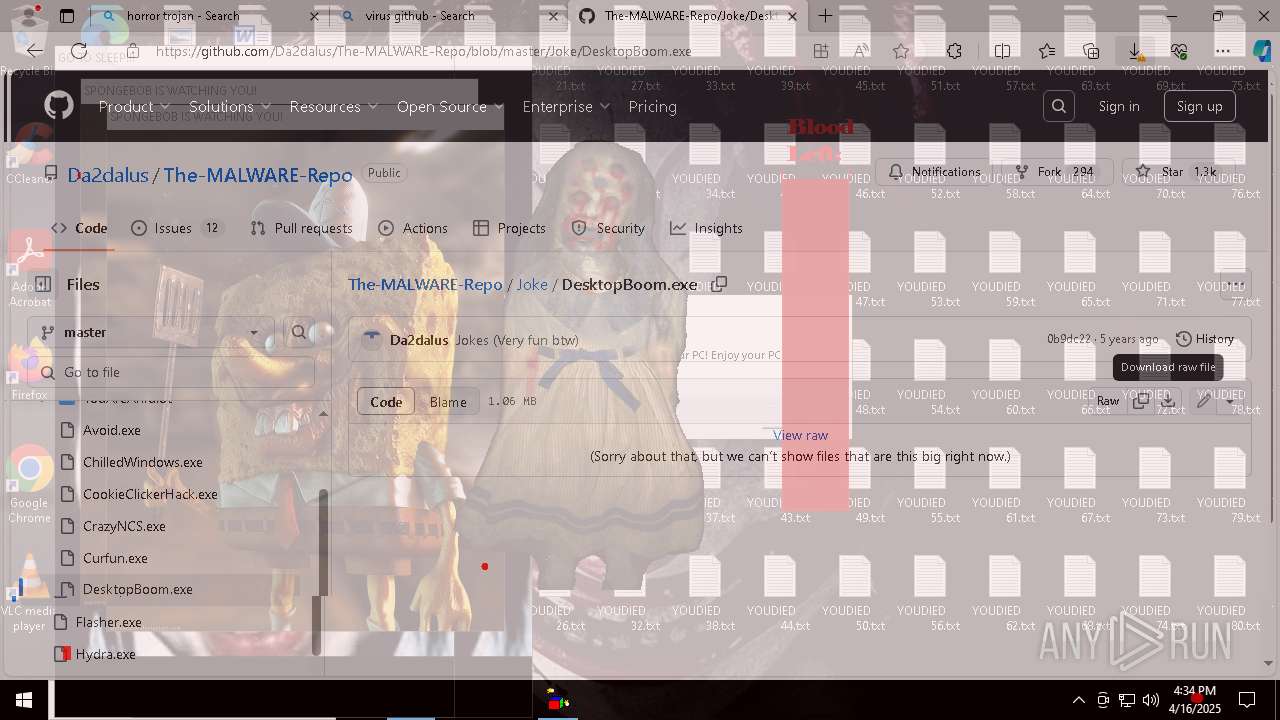This screenshot has width=1280, height=720.
Task: Open the Issues tab
Action: [x=176, y=228]
